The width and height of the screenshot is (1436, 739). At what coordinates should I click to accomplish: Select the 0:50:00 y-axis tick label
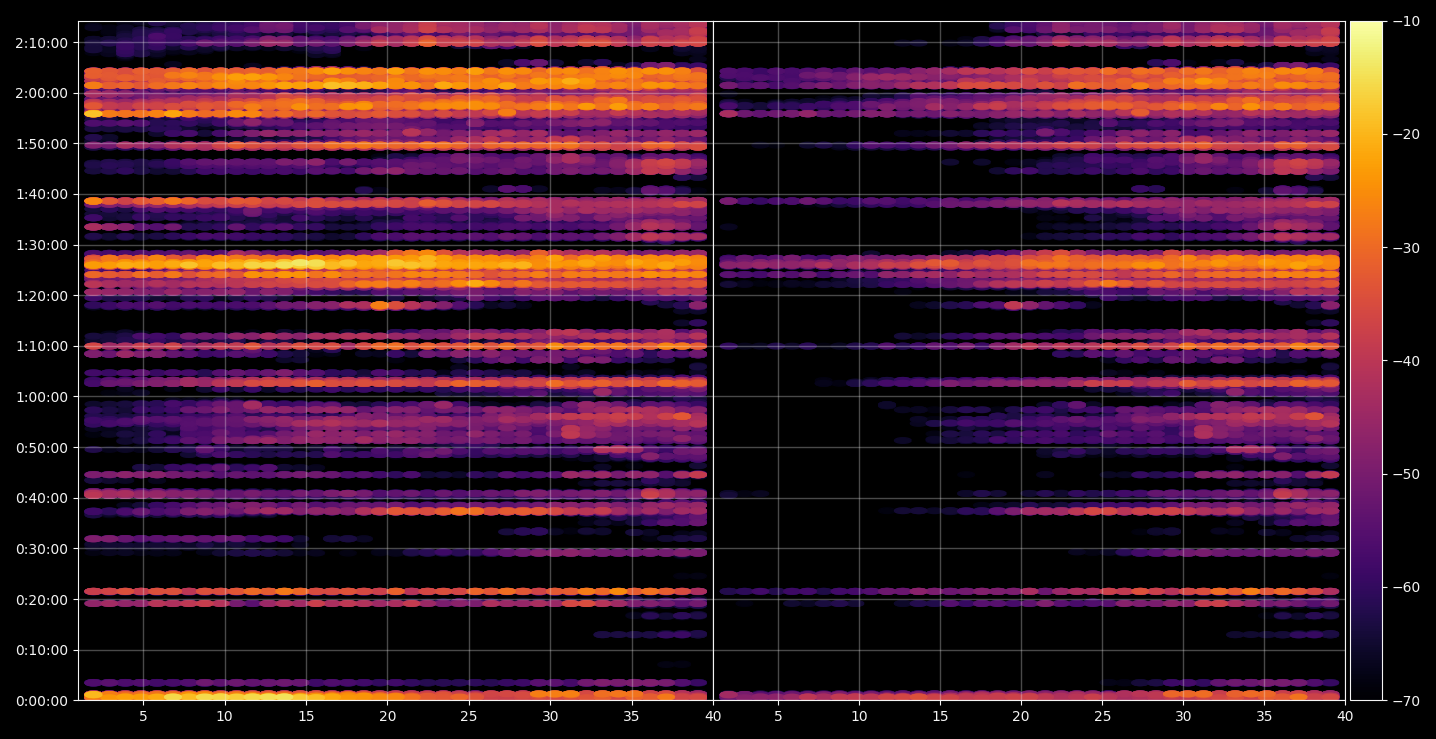tap(42, 448)
